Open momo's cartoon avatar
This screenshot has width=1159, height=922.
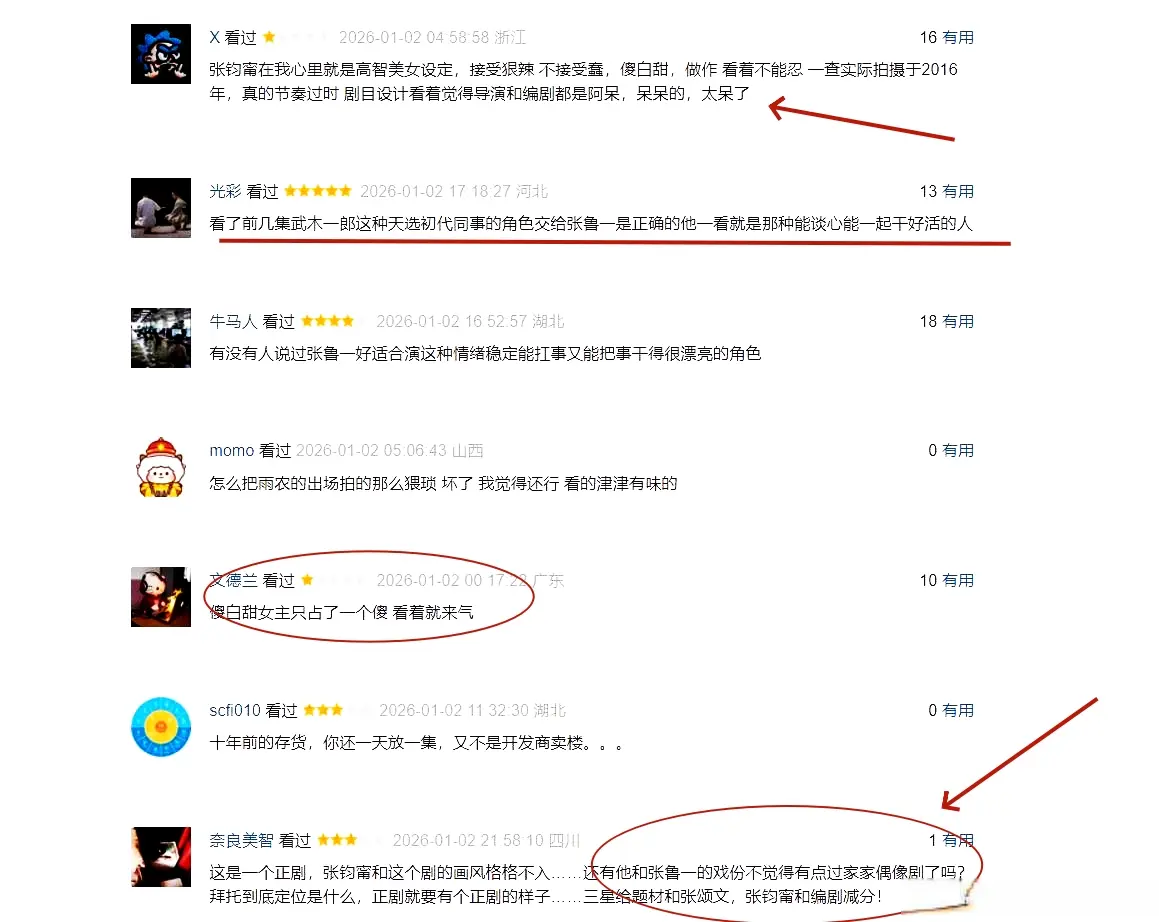point(160,467)
